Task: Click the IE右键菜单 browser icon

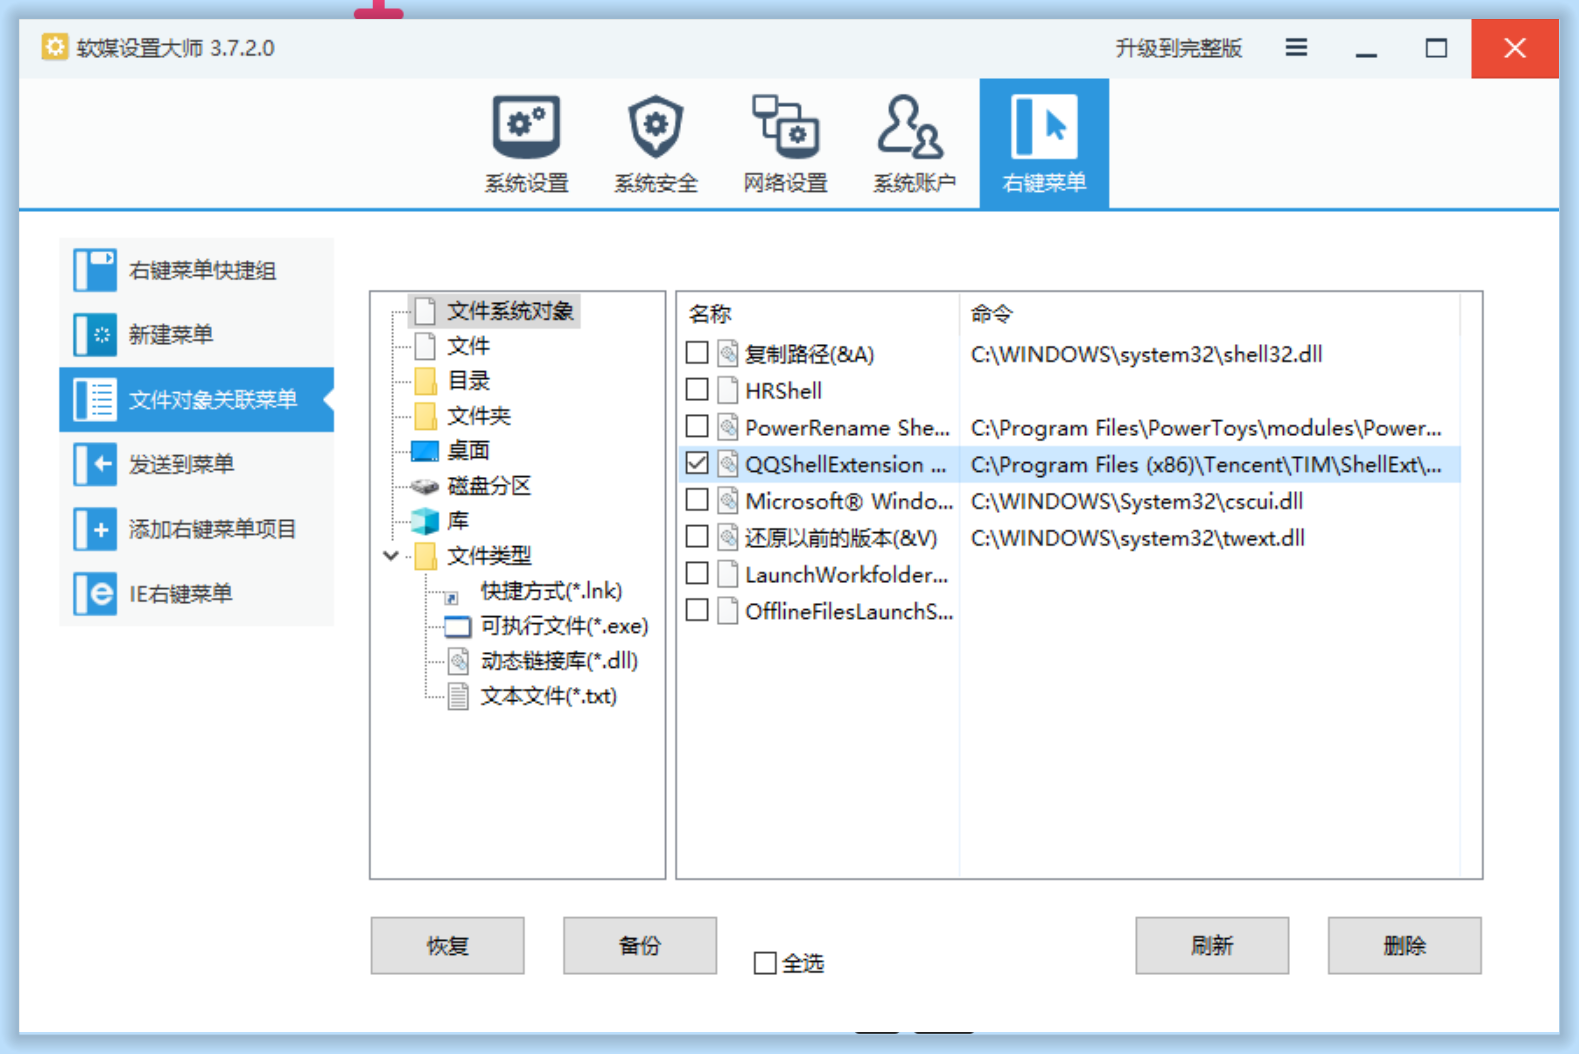Action: click(x=95, y=594)
